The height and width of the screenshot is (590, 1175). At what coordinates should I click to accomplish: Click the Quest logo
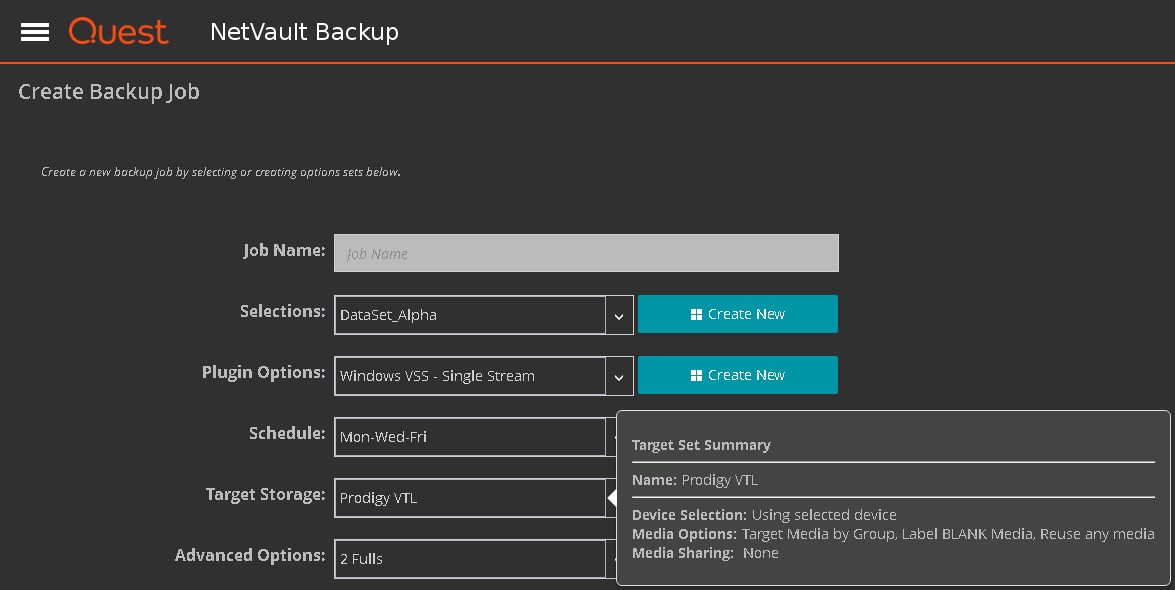point(118,32)
